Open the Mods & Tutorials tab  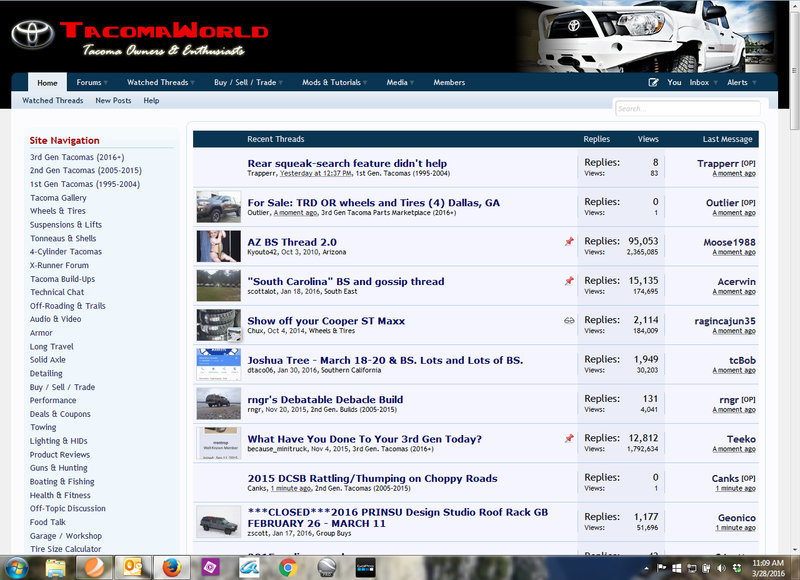coord(331,83)
